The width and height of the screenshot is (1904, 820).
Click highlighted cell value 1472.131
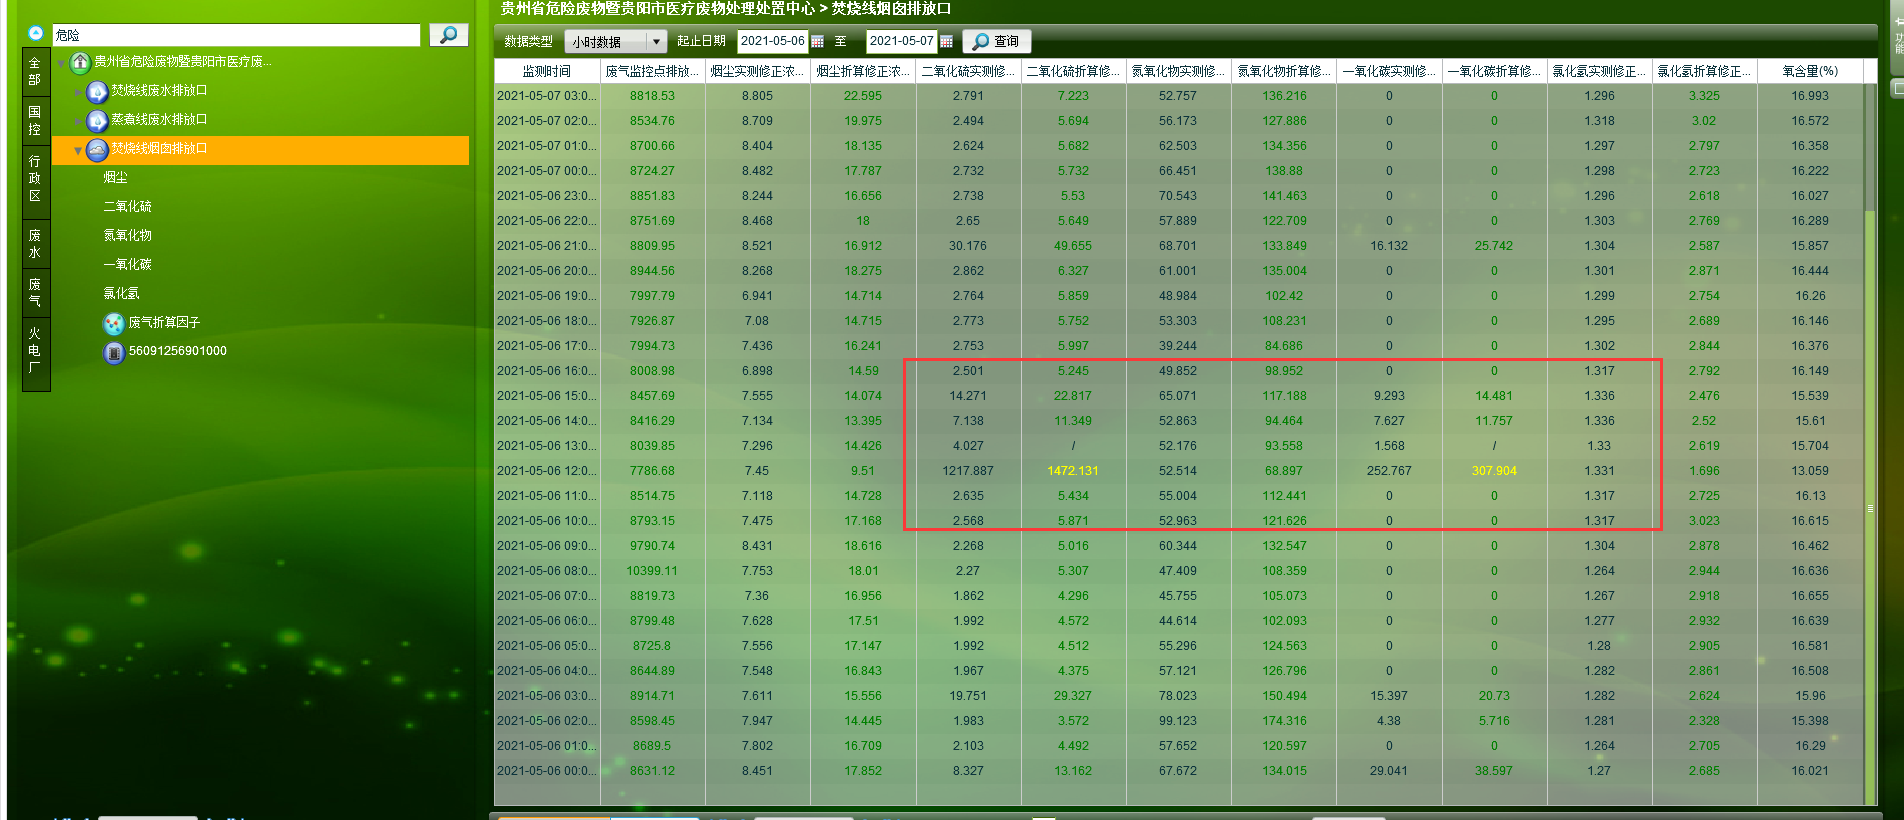coord(1073,471)
